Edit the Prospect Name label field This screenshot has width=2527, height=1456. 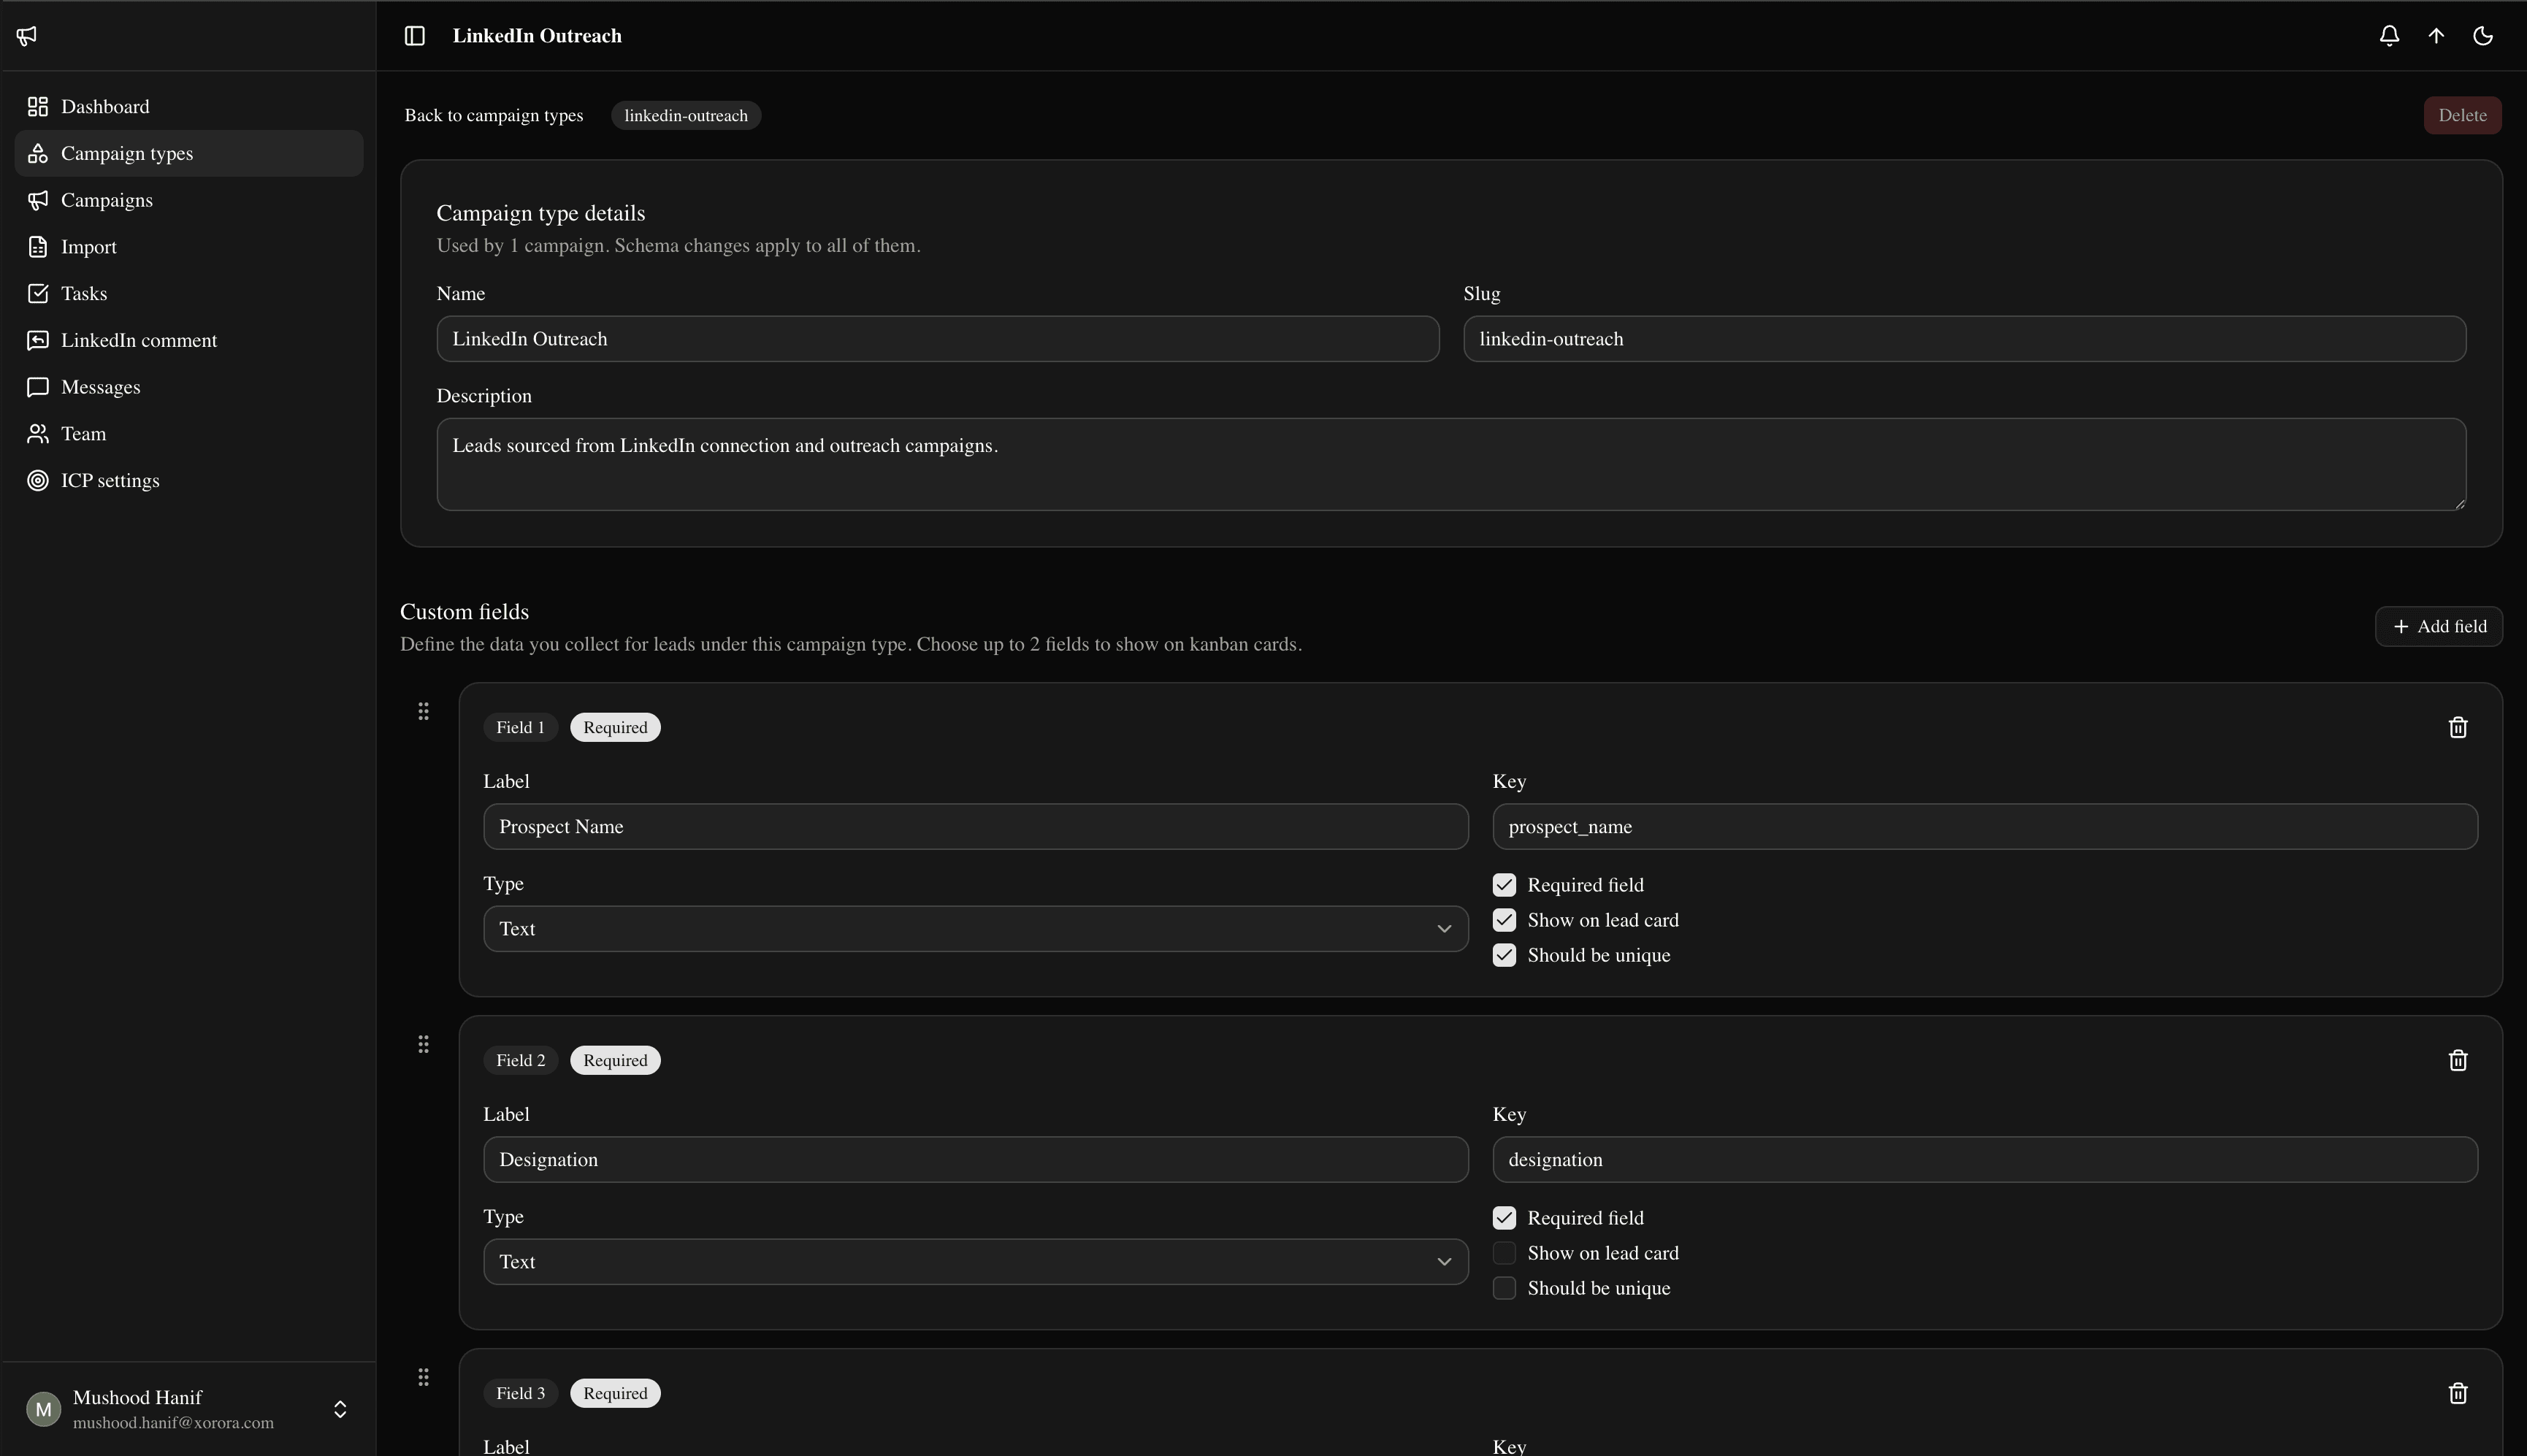pos(975,827)
